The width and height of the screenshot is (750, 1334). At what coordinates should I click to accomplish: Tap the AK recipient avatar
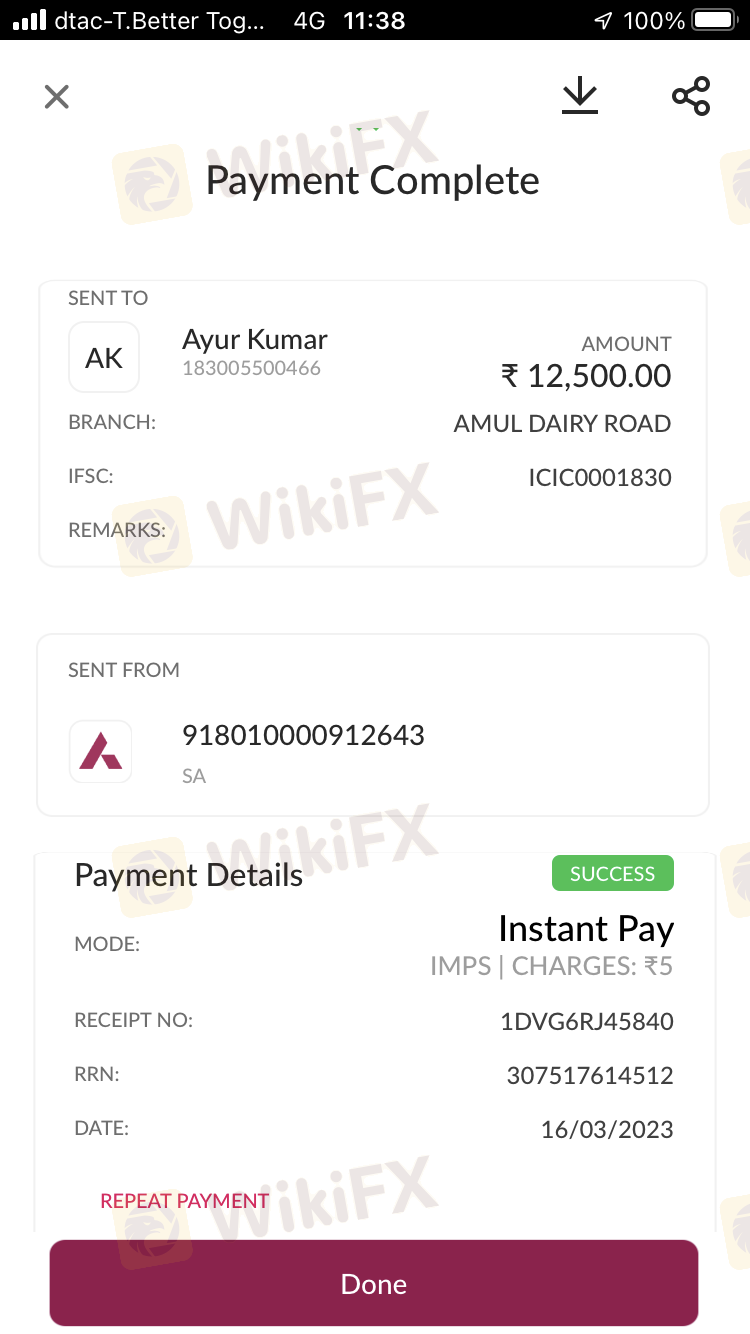point(104,357)
